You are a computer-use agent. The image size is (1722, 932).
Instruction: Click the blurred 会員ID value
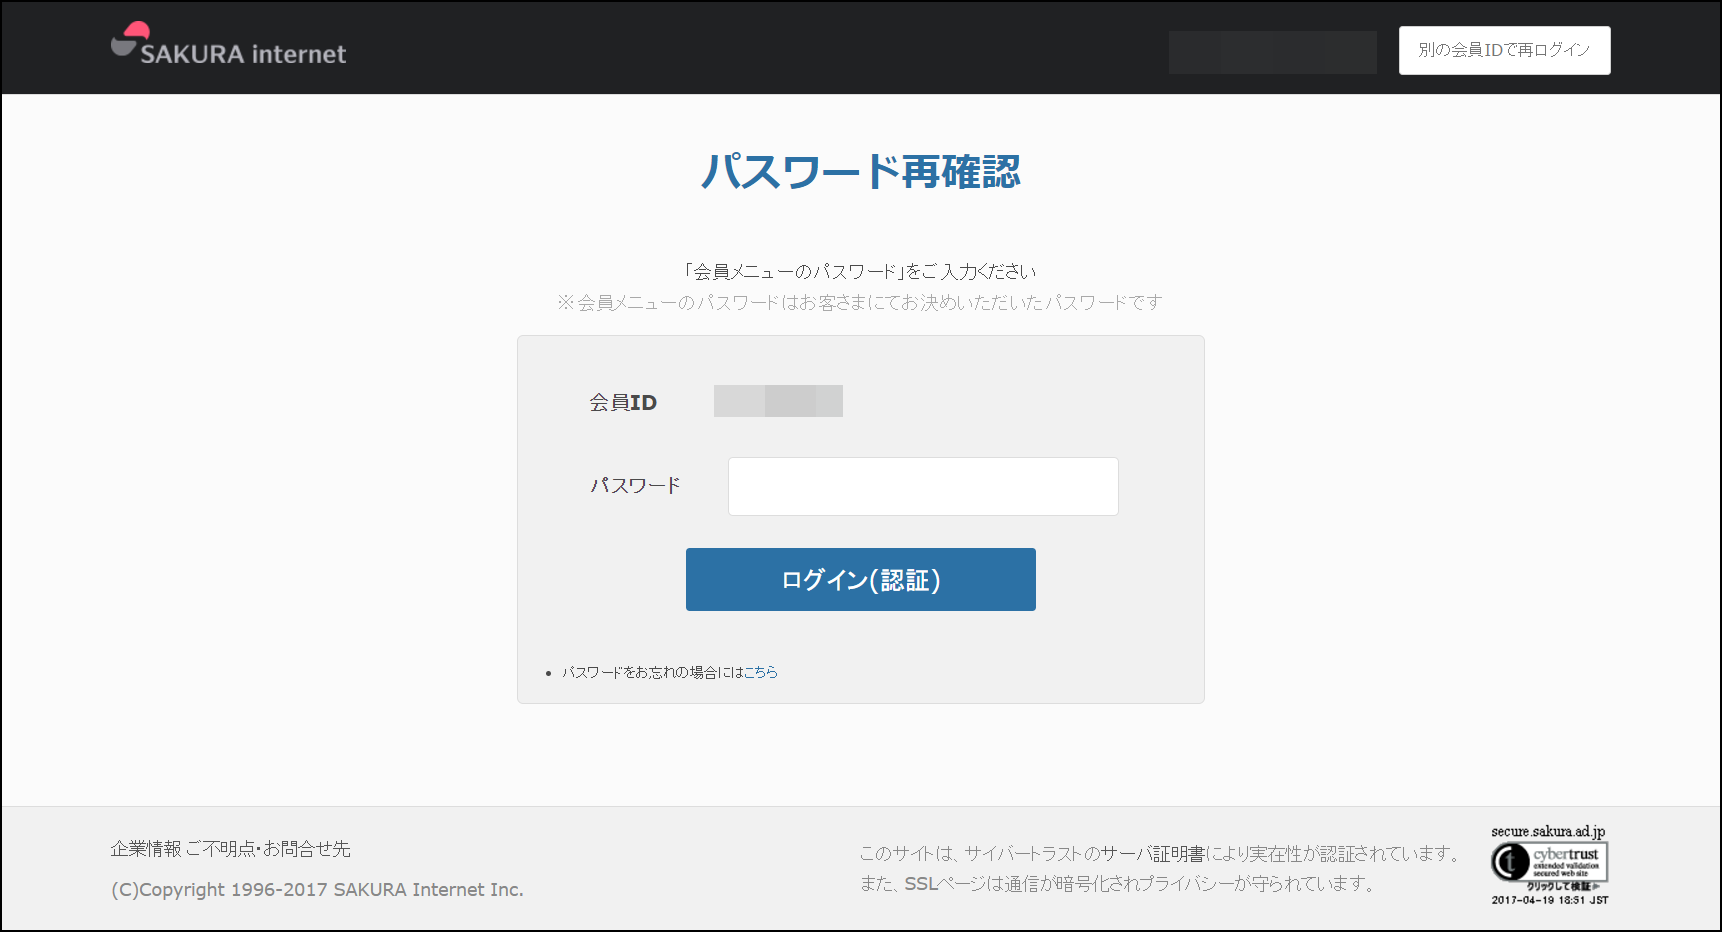click(x=778, y=401)
